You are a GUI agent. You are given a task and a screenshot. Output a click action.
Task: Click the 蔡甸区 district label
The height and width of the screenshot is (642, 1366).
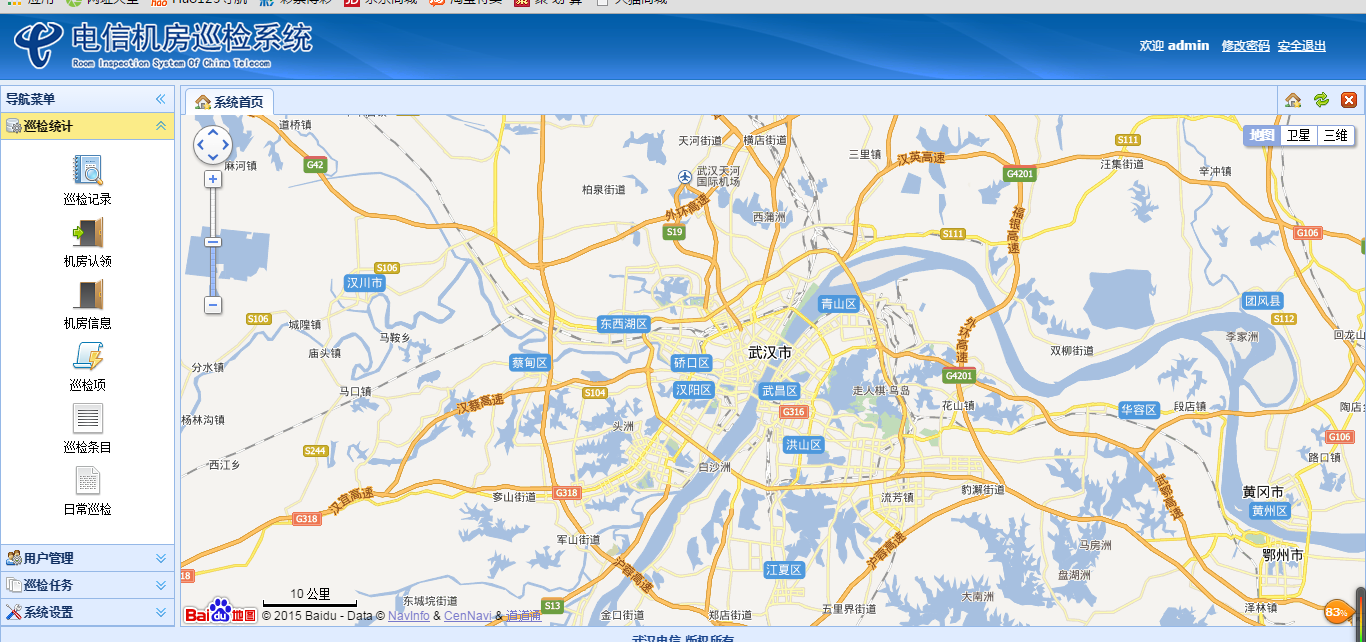(x=530, y=362)
